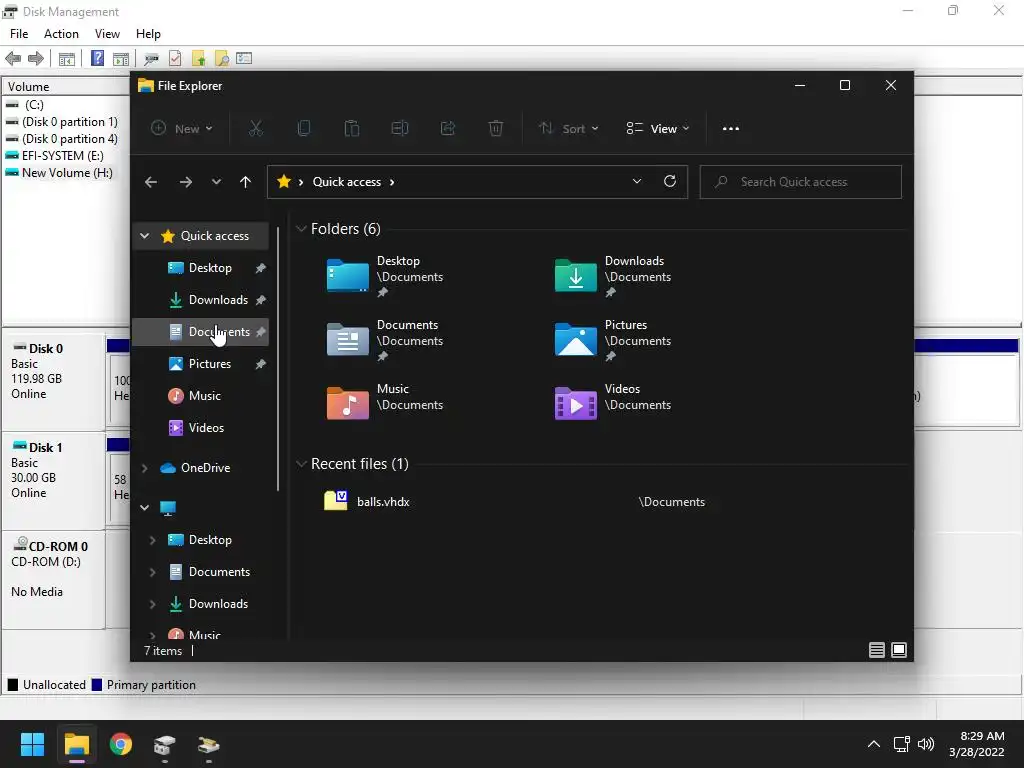Refresh the Quick access view
This screenshot has width=1024, height=768.
pos(670,182)
